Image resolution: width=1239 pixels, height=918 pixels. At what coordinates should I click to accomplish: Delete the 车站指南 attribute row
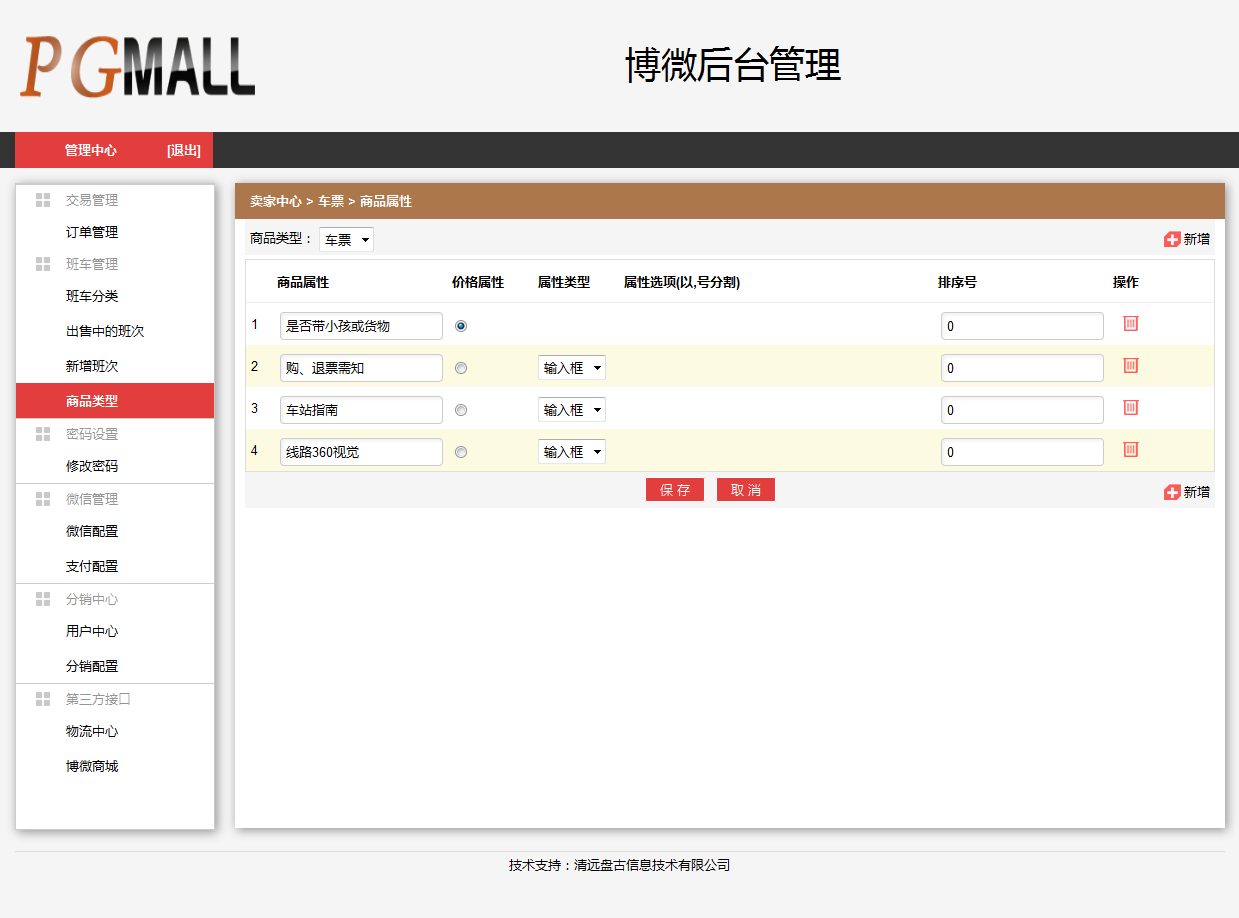point(1130,408)
